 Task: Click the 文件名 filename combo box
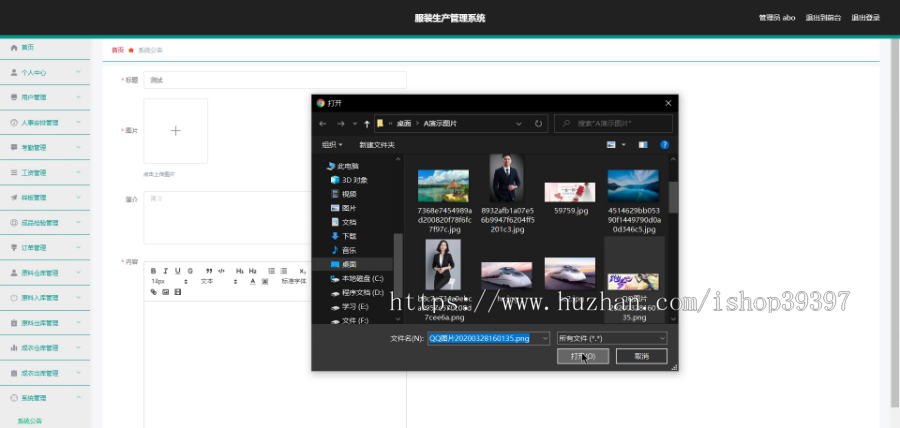point(488,338)
